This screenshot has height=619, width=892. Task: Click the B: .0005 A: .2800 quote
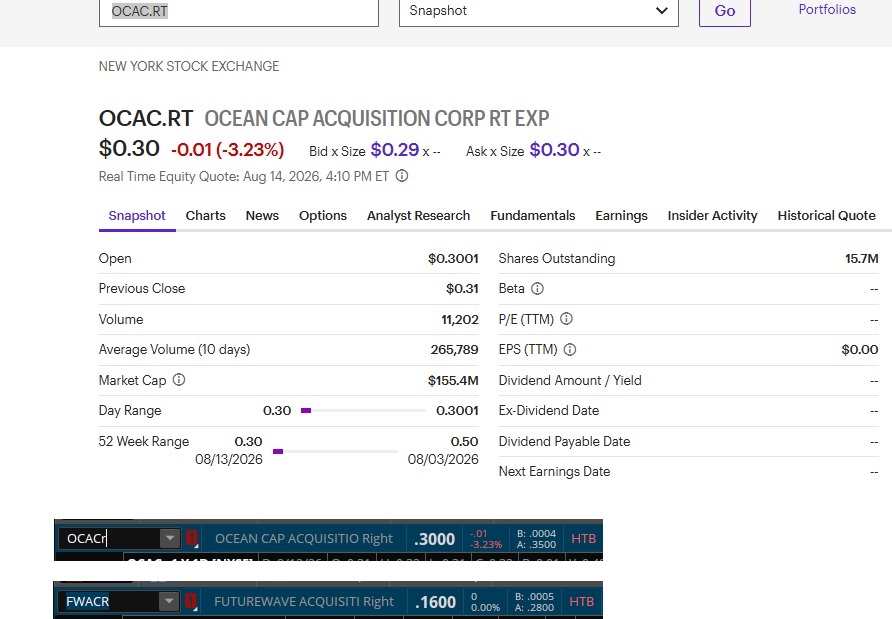534,602
